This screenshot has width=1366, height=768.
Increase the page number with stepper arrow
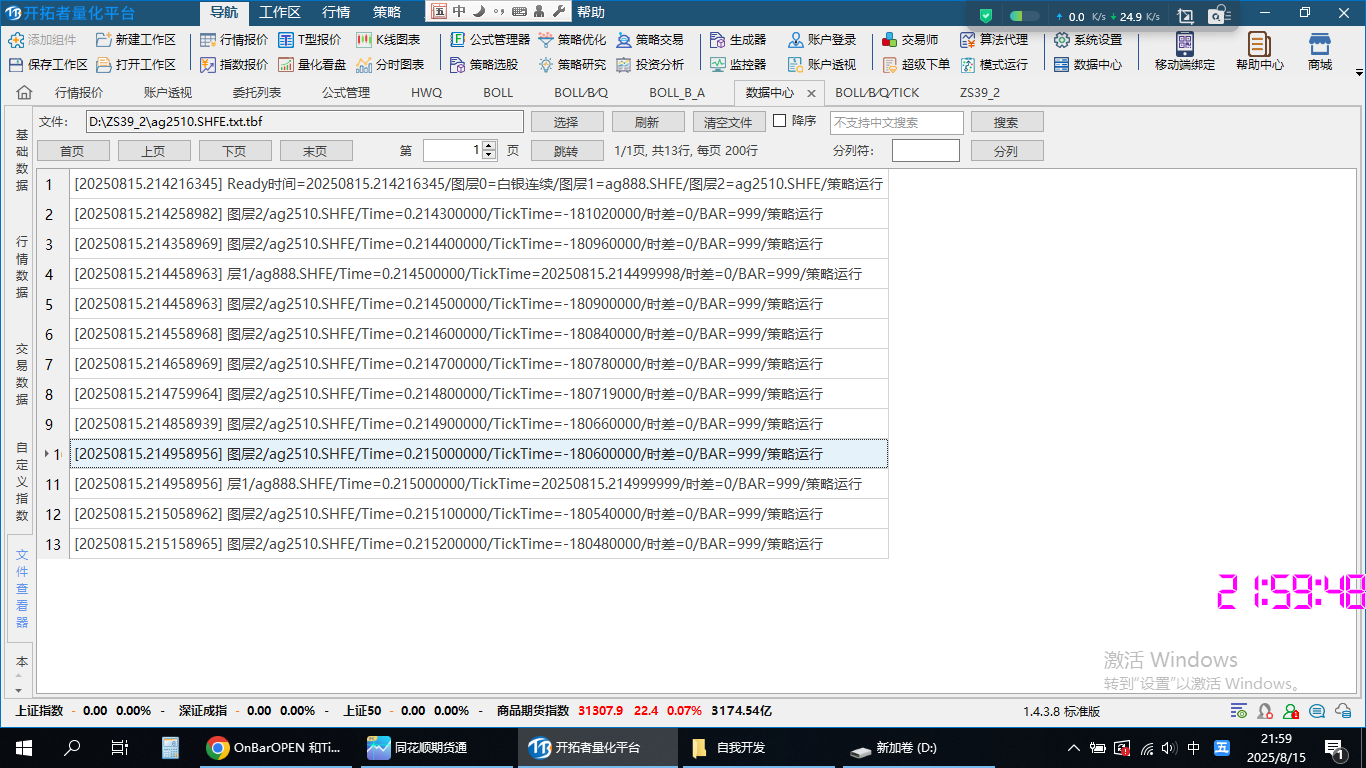488,146
